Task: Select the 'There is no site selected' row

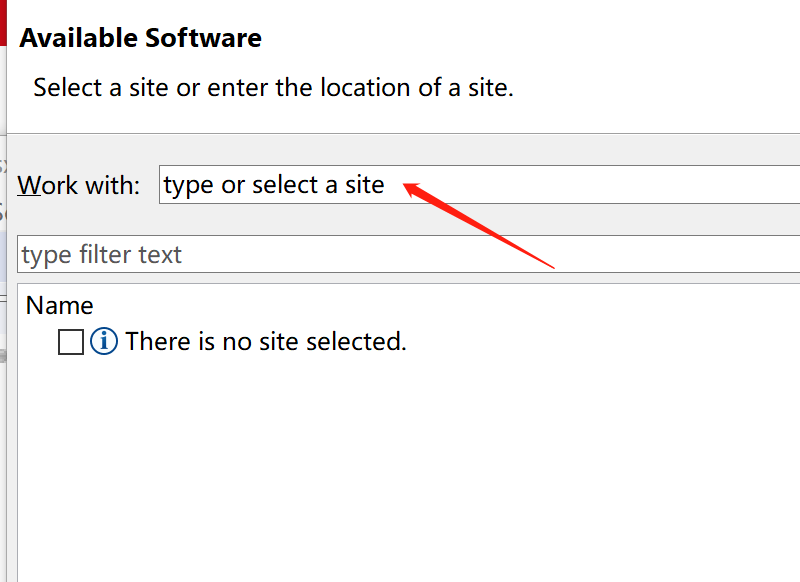Action: coord(265,341)
